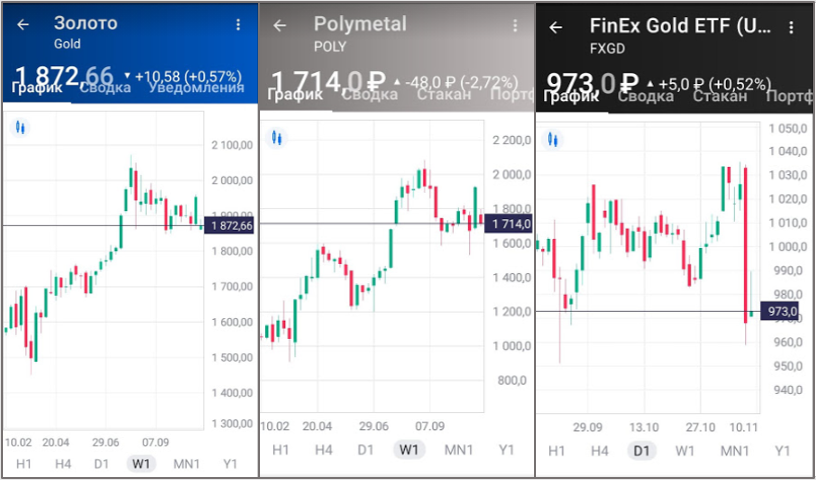
Task: Select the MN1 timeframe on the FXGD chart
Action: click(735, 451)
